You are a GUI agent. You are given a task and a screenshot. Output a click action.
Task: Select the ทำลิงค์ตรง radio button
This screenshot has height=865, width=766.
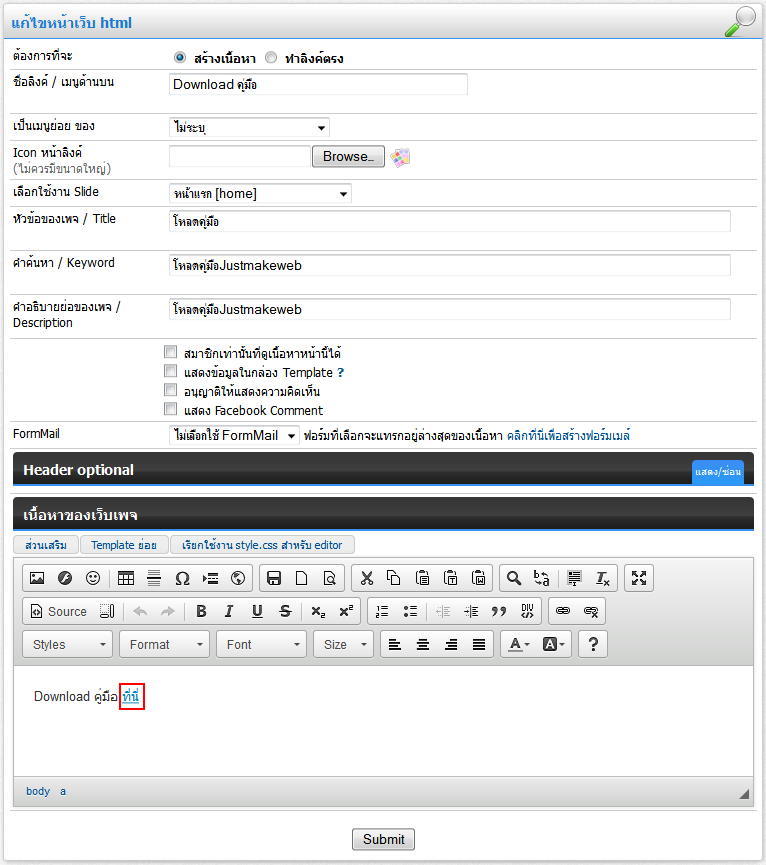(271, 58)
